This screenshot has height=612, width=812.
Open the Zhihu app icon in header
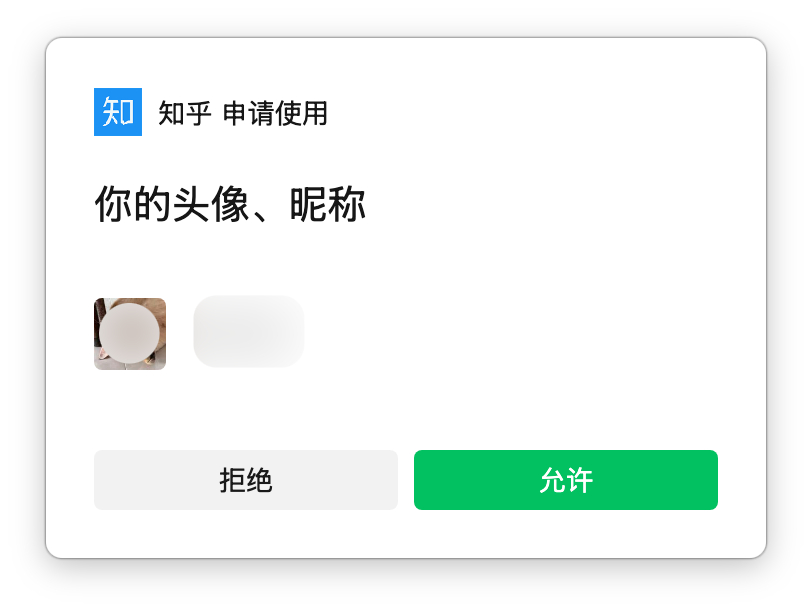coord(118,112)
